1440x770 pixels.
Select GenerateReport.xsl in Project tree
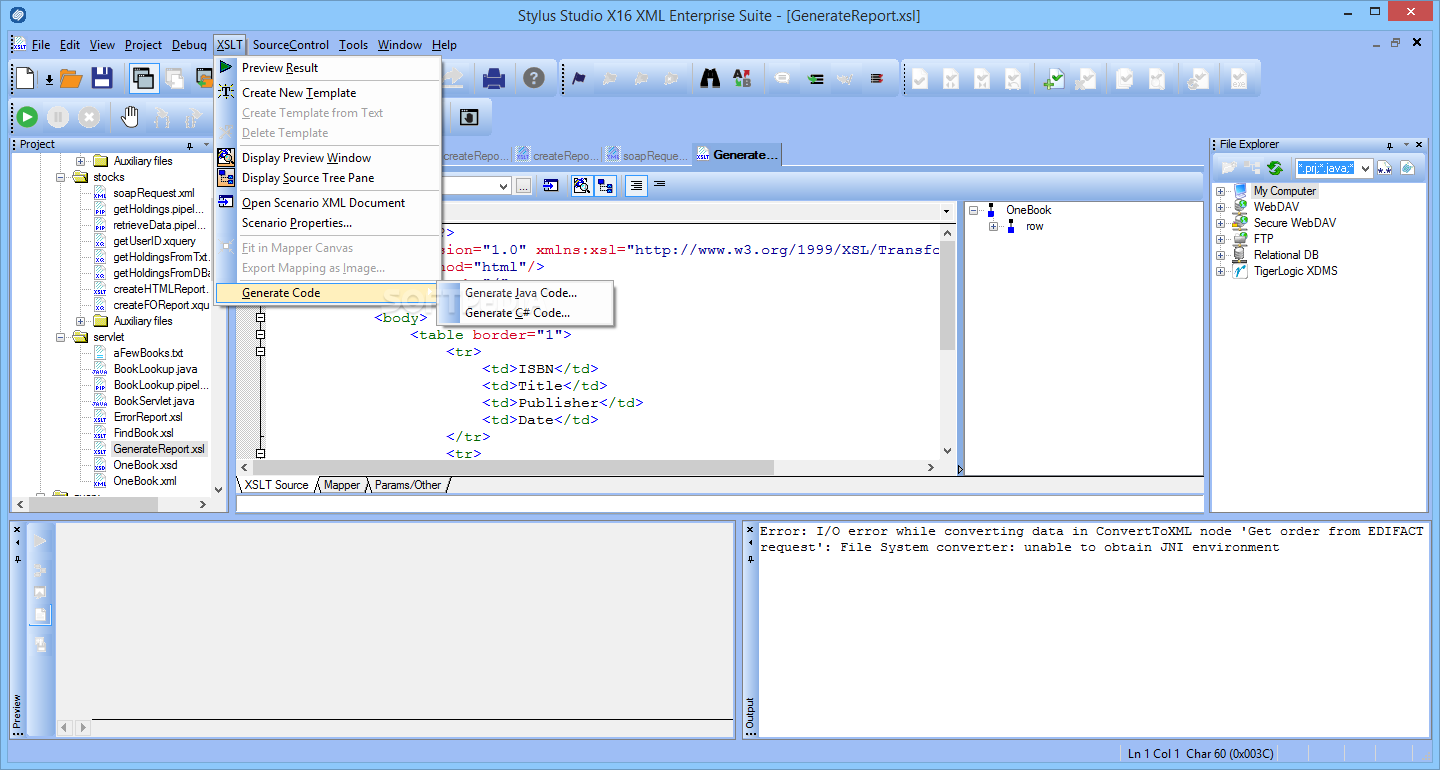tap(159, 449)
